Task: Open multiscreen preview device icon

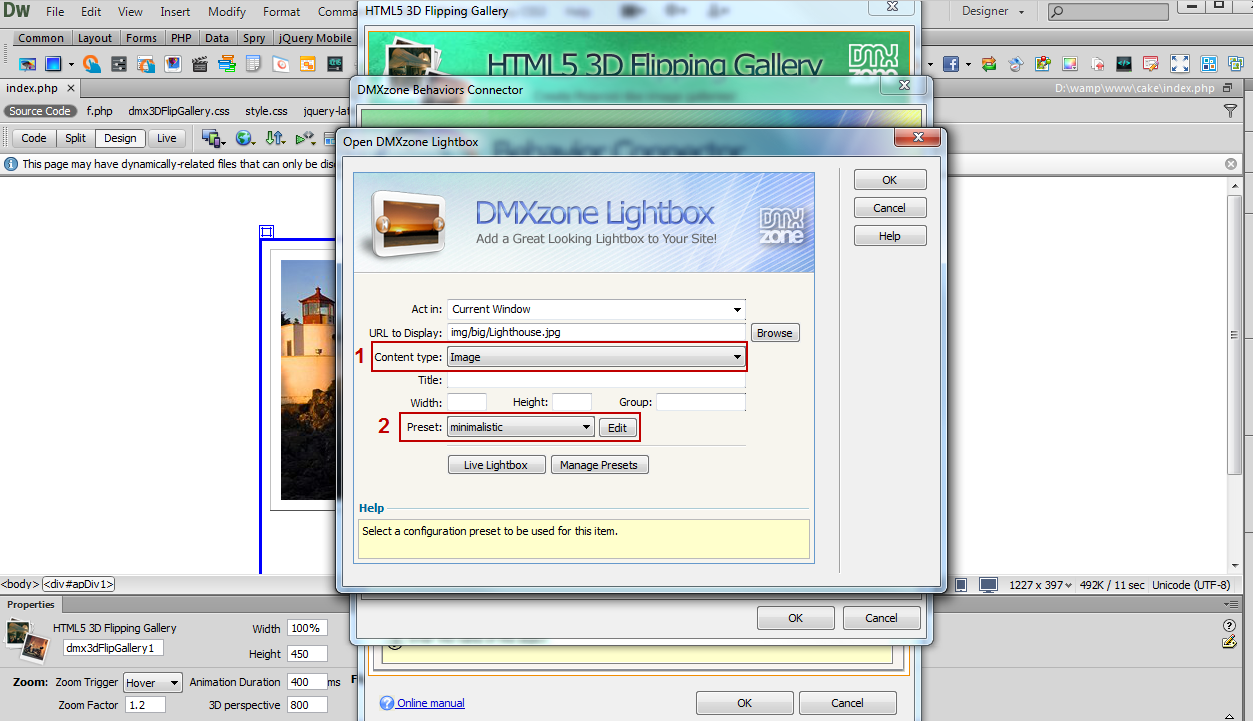Action: pos(212,138)
